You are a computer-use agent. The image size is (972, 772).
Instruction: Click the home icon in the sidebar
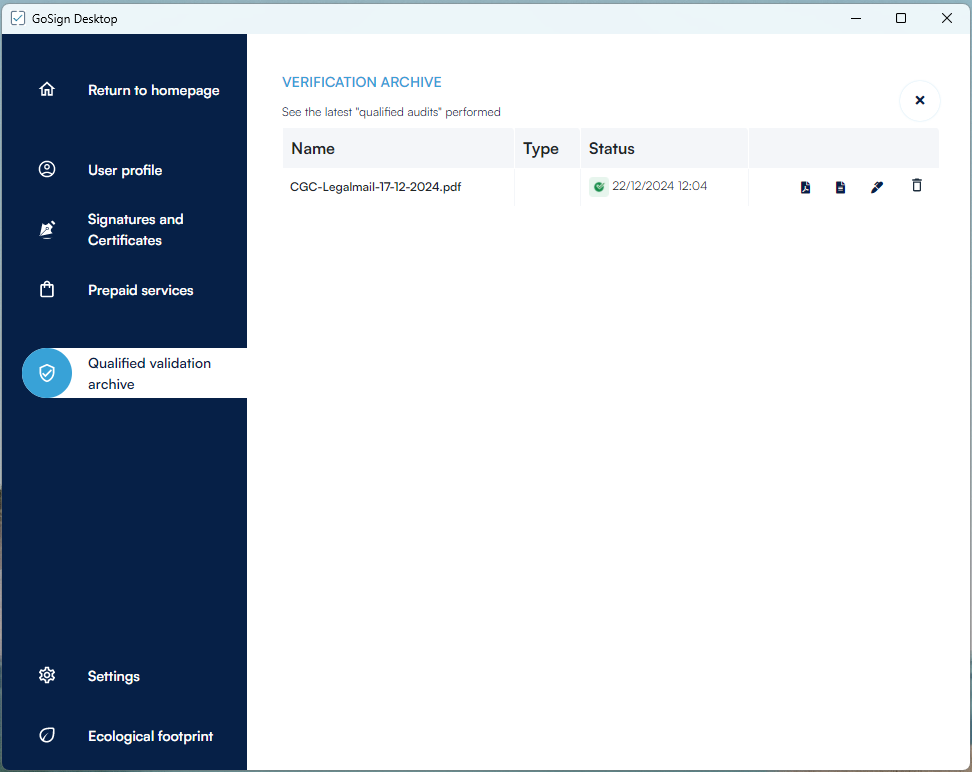click(47, 90)
